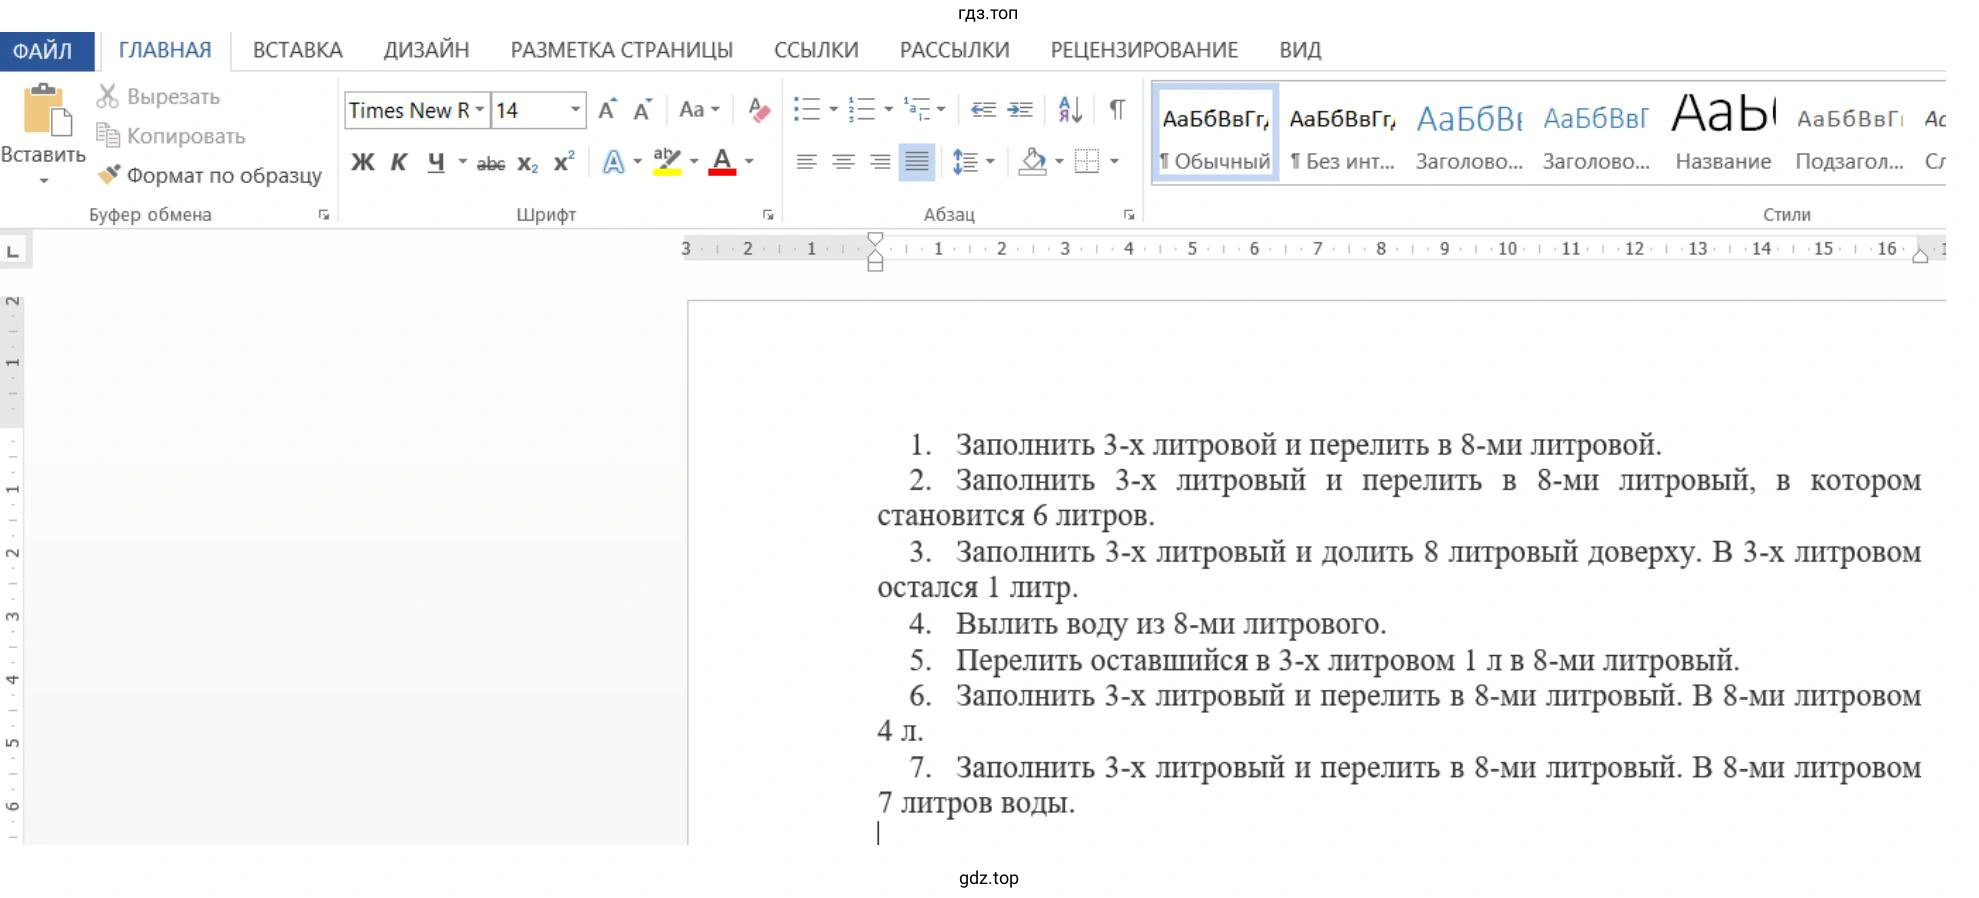Toggle superscript (x²) formatting

[564, 161]
